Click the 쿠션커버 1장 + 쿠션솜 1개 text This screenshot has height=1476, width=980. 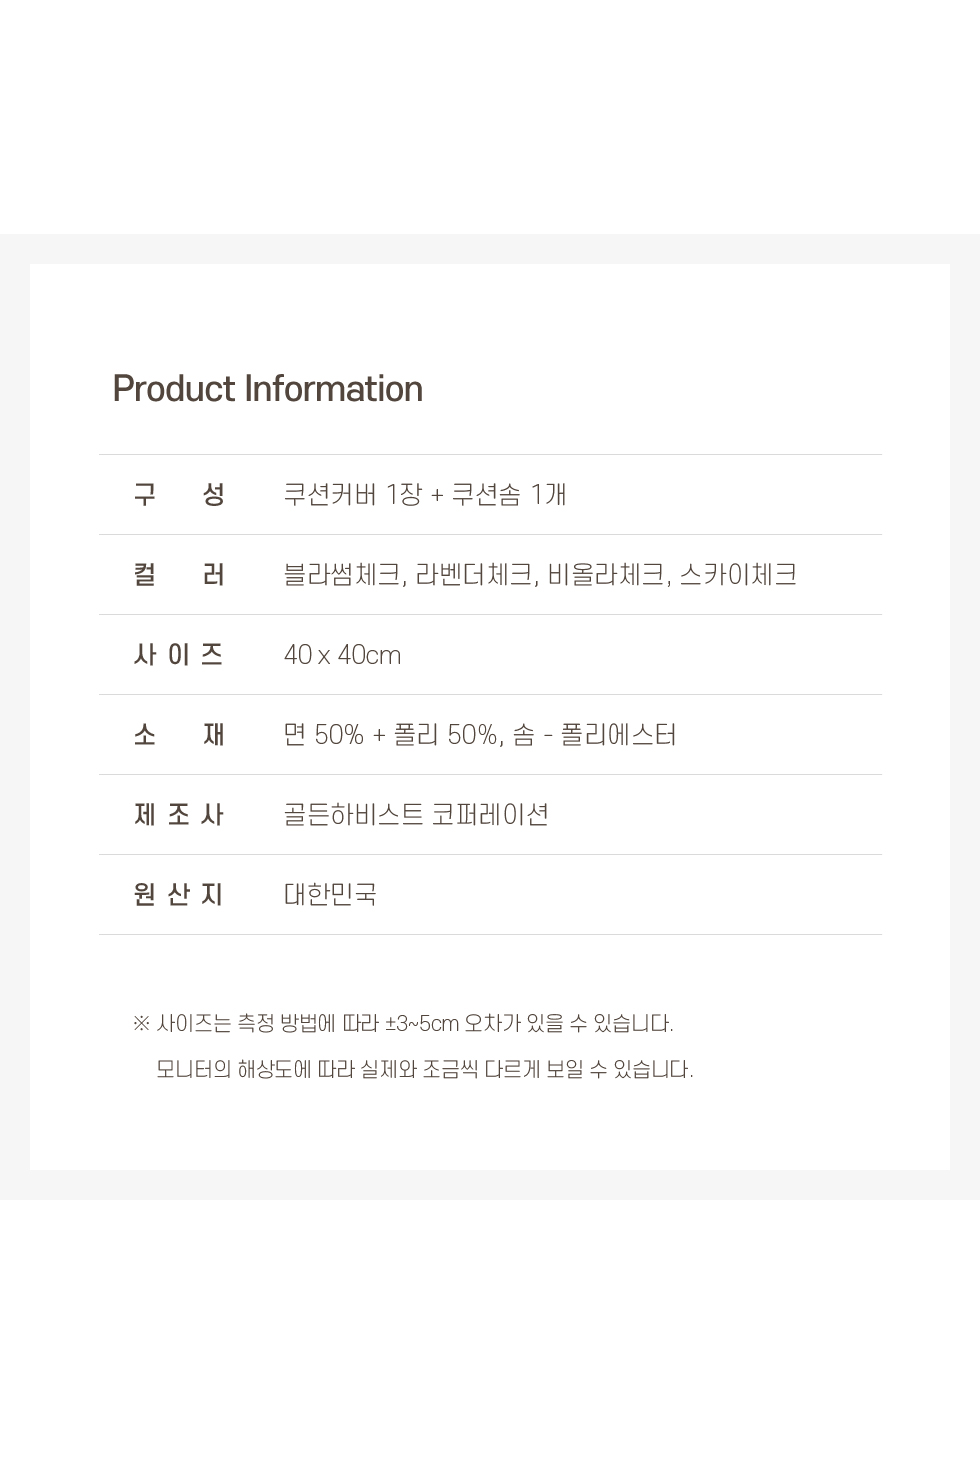[425, 494]
